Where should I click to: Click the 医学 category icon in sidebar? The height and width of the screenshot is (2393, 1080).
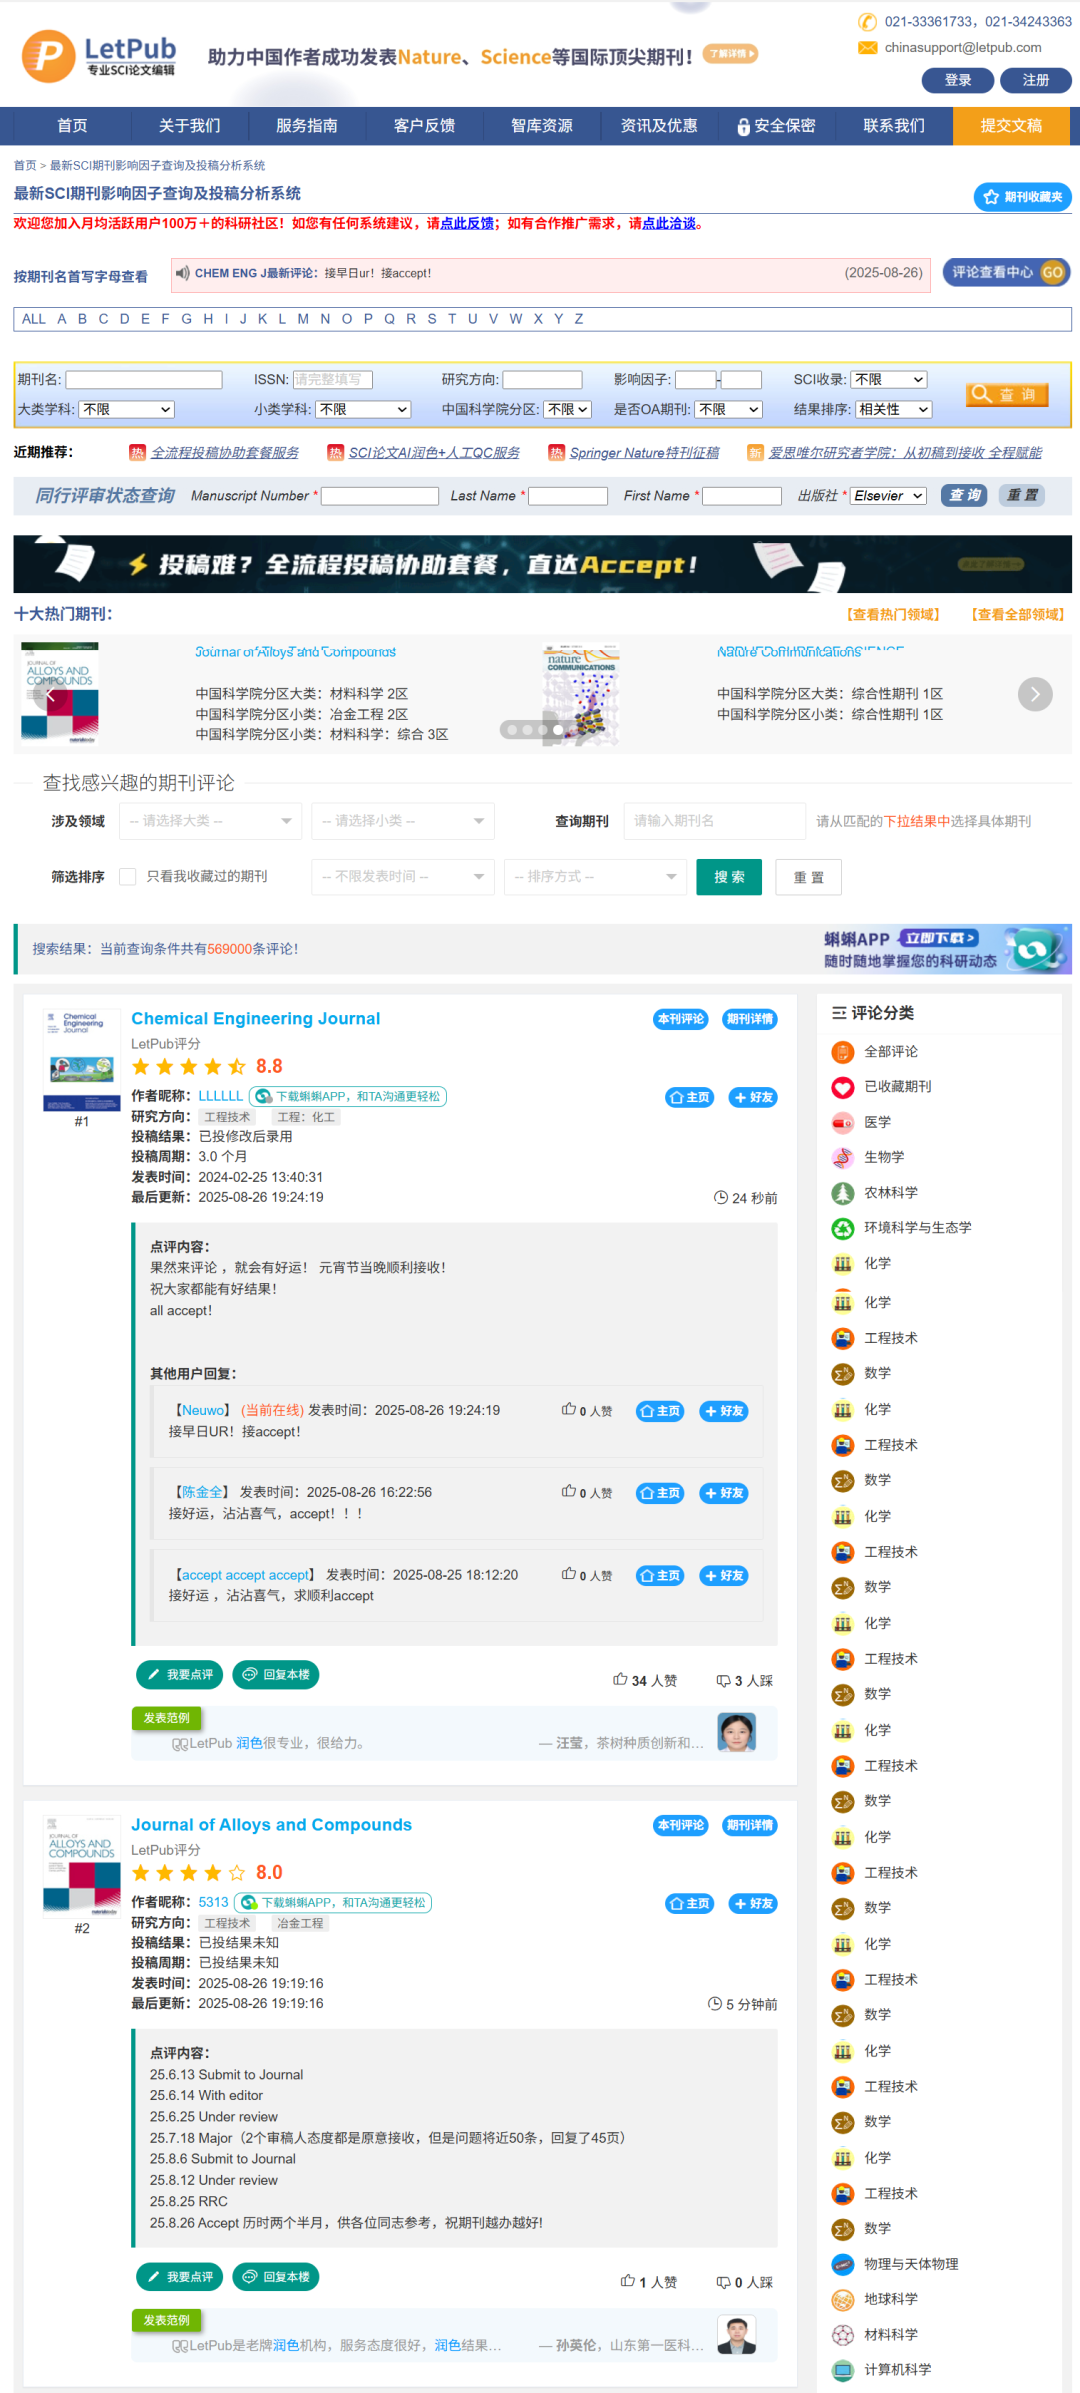(843, 1122)
